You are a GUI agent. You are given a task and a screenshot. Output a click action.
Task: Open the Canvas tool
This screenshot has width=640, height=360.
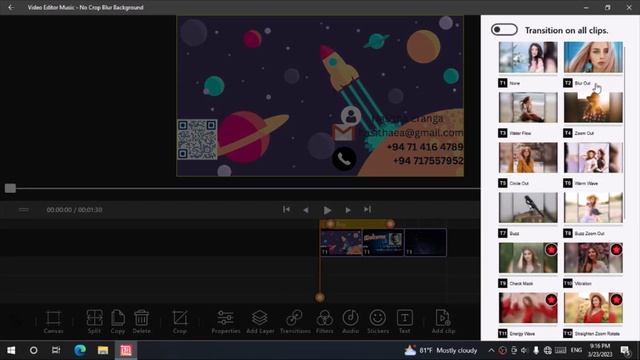click(53, 322)
